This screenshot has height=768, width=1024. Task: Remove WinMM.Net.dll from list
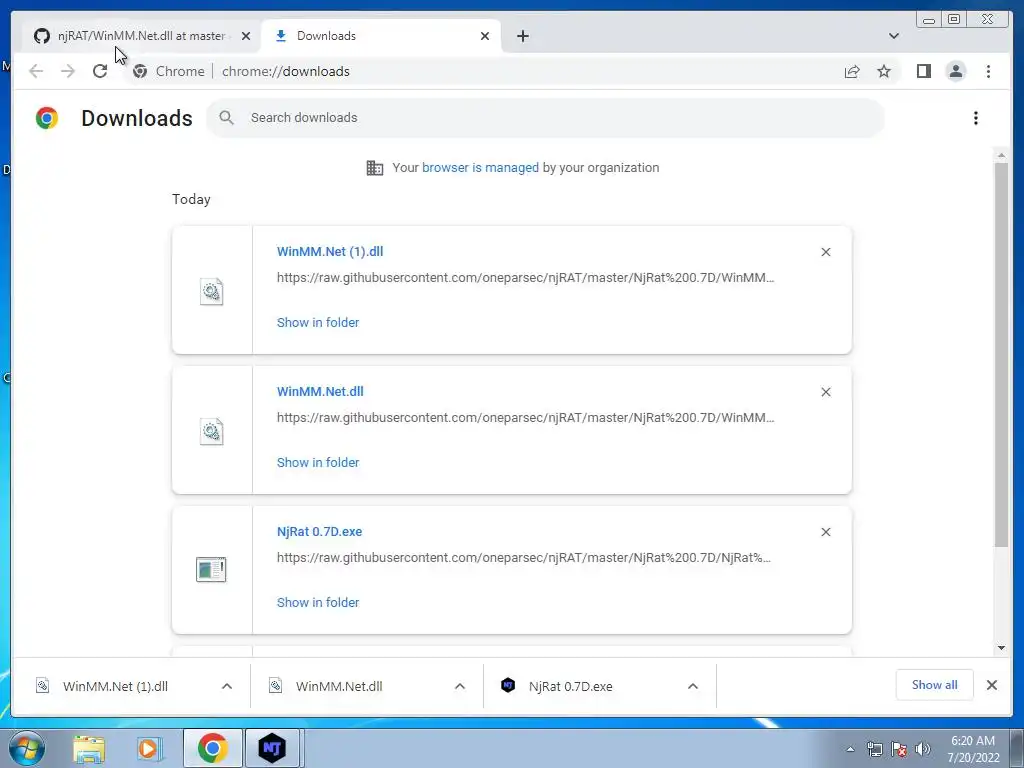pyautogui.click(x=825, y=392)
